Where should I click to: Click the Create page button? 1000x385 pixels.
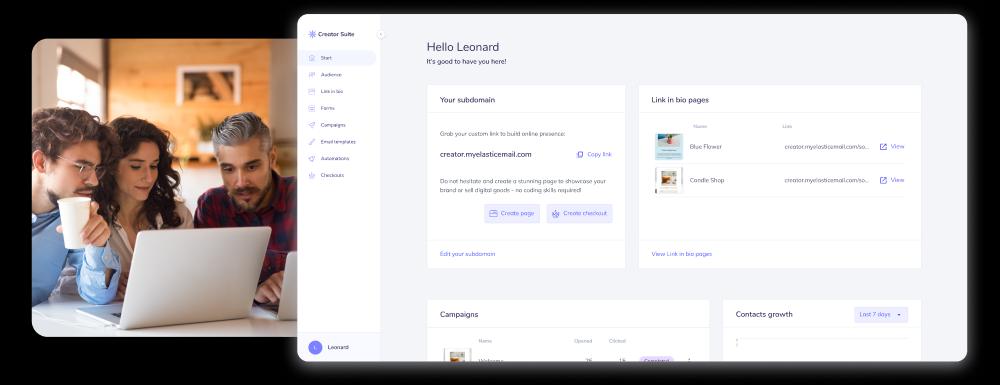(x=511, y=214)
